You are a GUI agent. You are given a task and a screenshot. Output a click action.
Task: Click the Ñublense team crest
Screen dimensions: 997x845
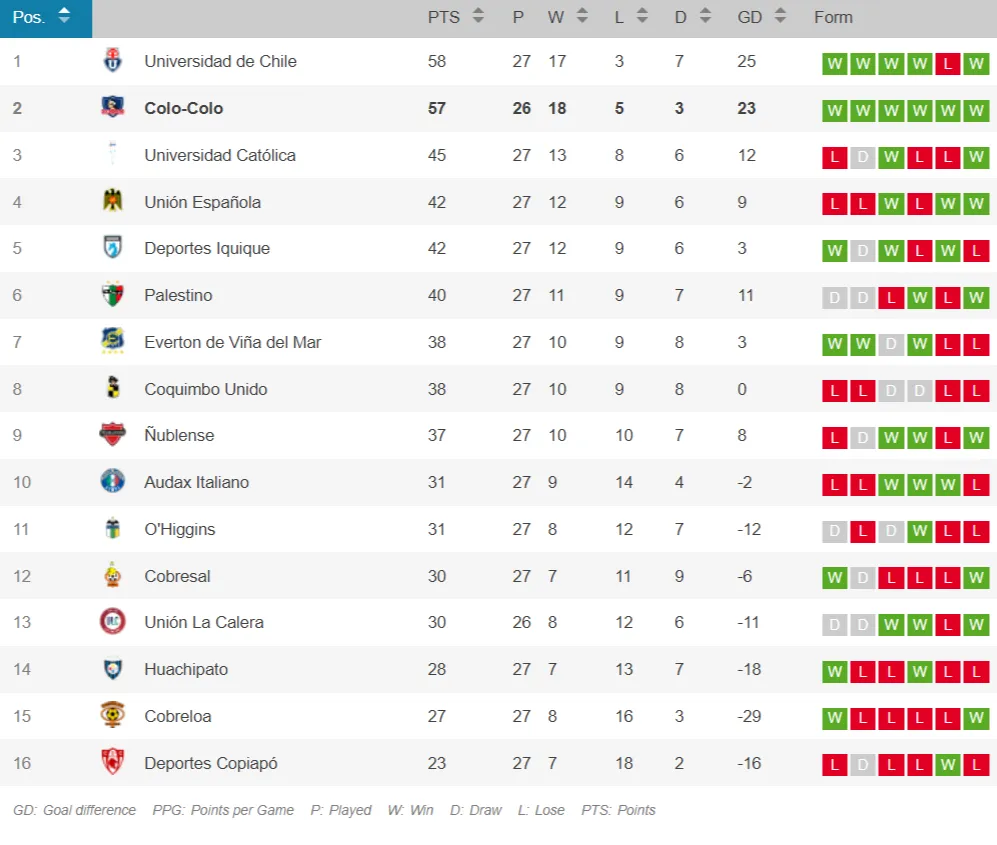pyautogui.click(x=113, y=435)
